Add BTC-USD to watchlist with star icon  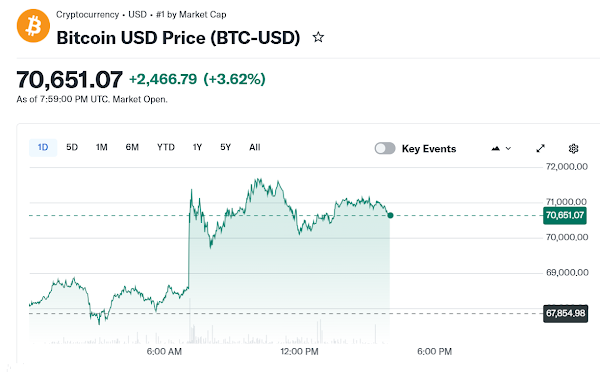tap(318, 38)
